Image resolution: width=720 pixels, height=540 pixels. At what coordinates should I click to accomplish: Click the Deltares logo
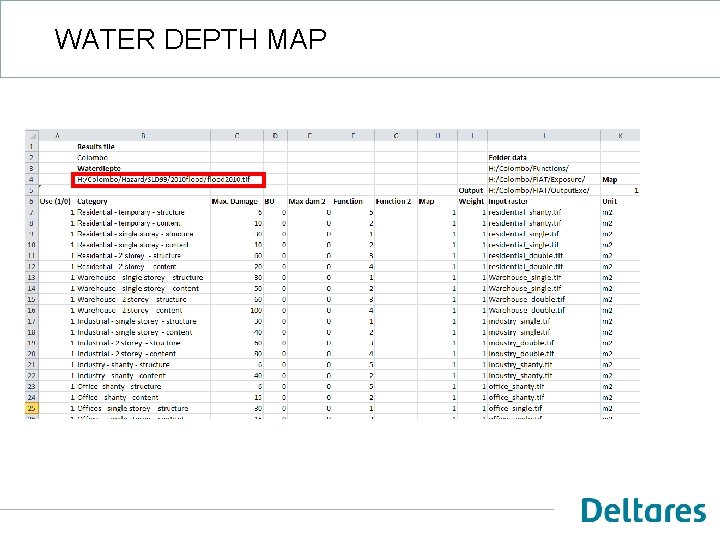[643, 510]
